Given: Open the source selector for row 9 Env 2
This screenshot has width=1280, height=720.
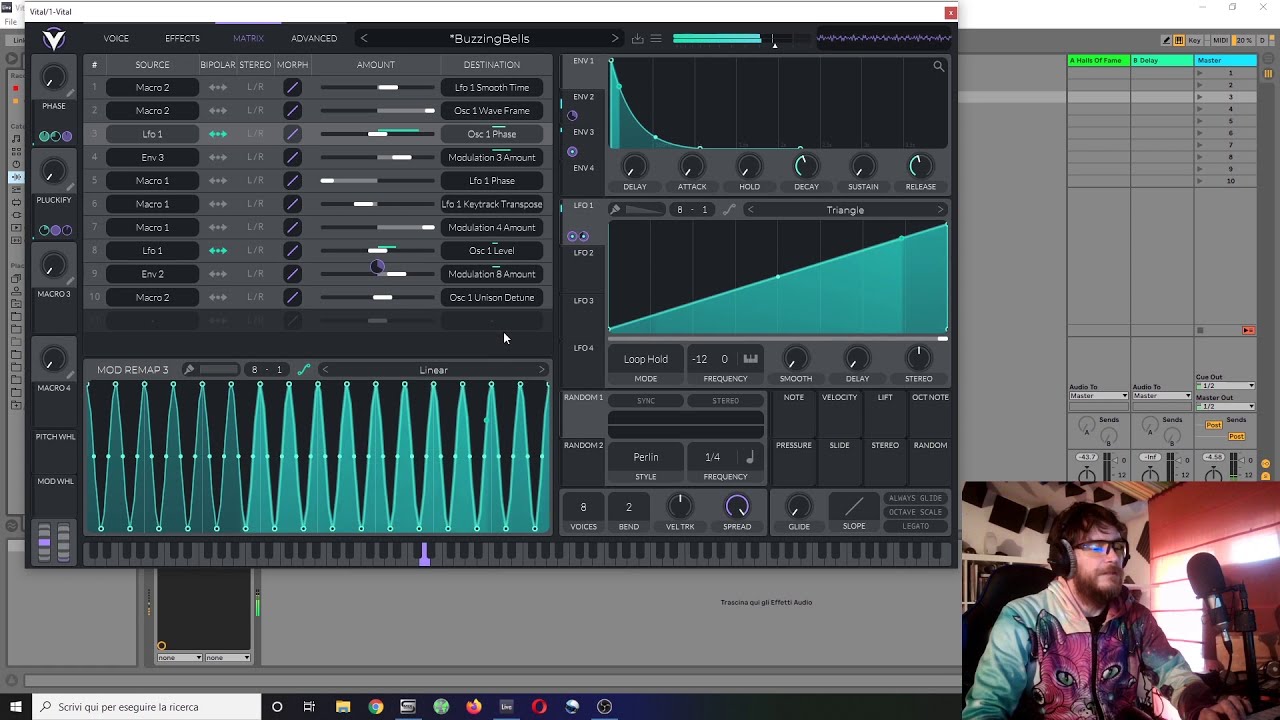Looking at the screenshot, I should 152,274.
